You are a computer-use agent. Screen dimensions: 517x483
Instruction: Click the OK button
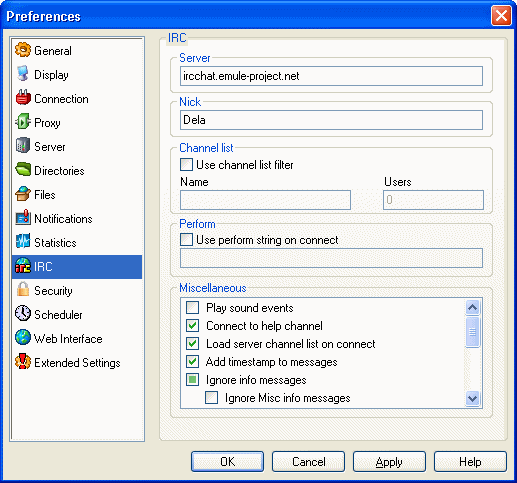(x=227, y=462)
